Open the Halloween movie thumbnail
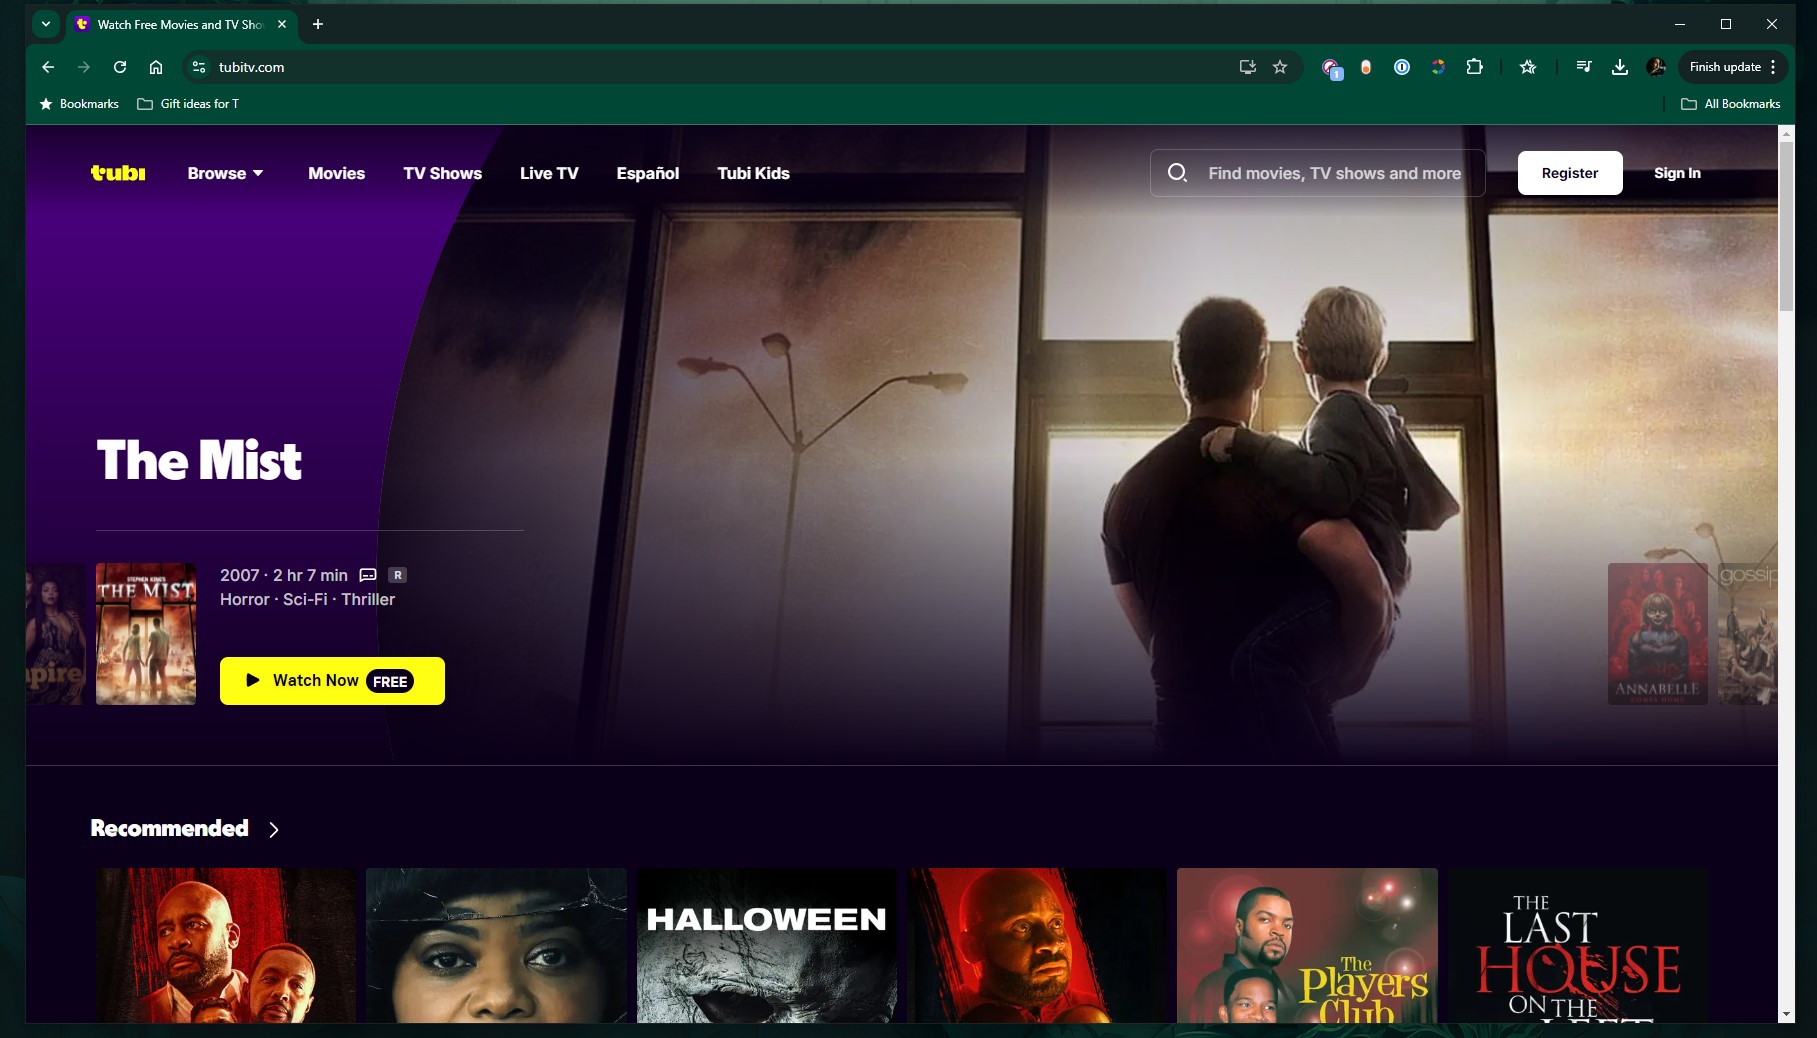This screenshot has width=1817, height=1038. click(766, 946)
